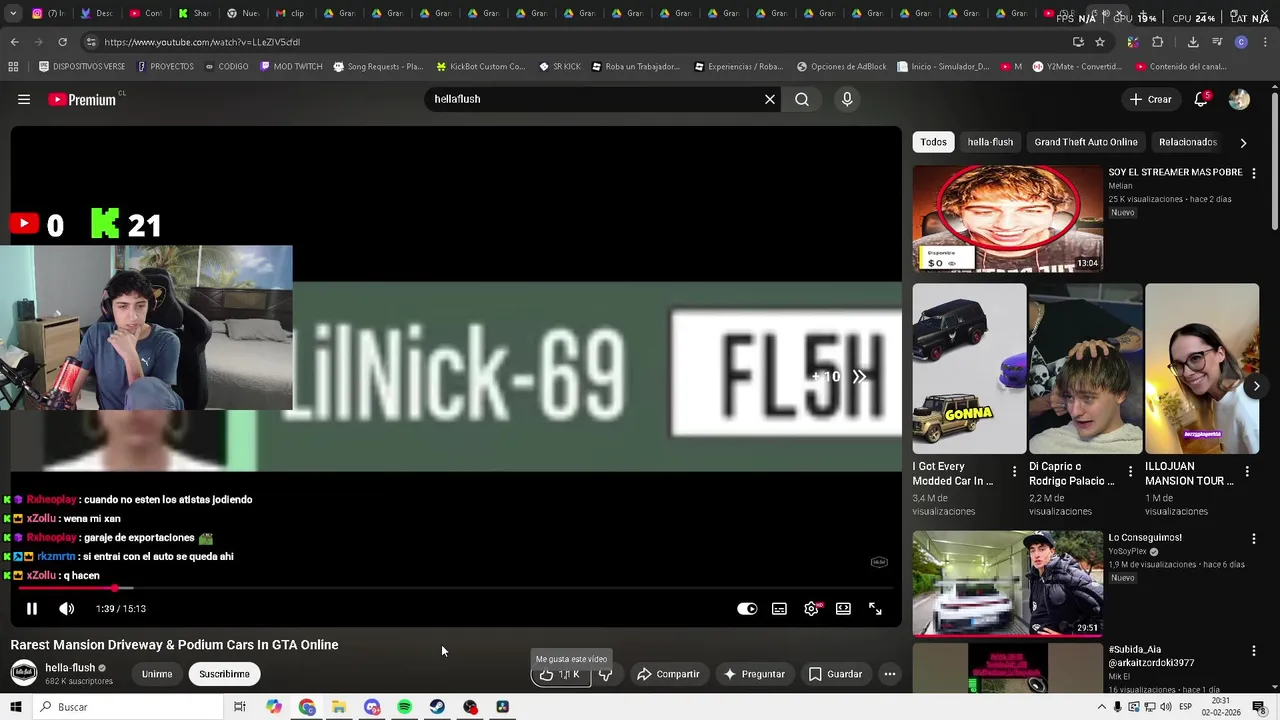This screenshot has width=1280, height=720.
Task: Reload the YouTube page
Action: [x=62, y=42]
